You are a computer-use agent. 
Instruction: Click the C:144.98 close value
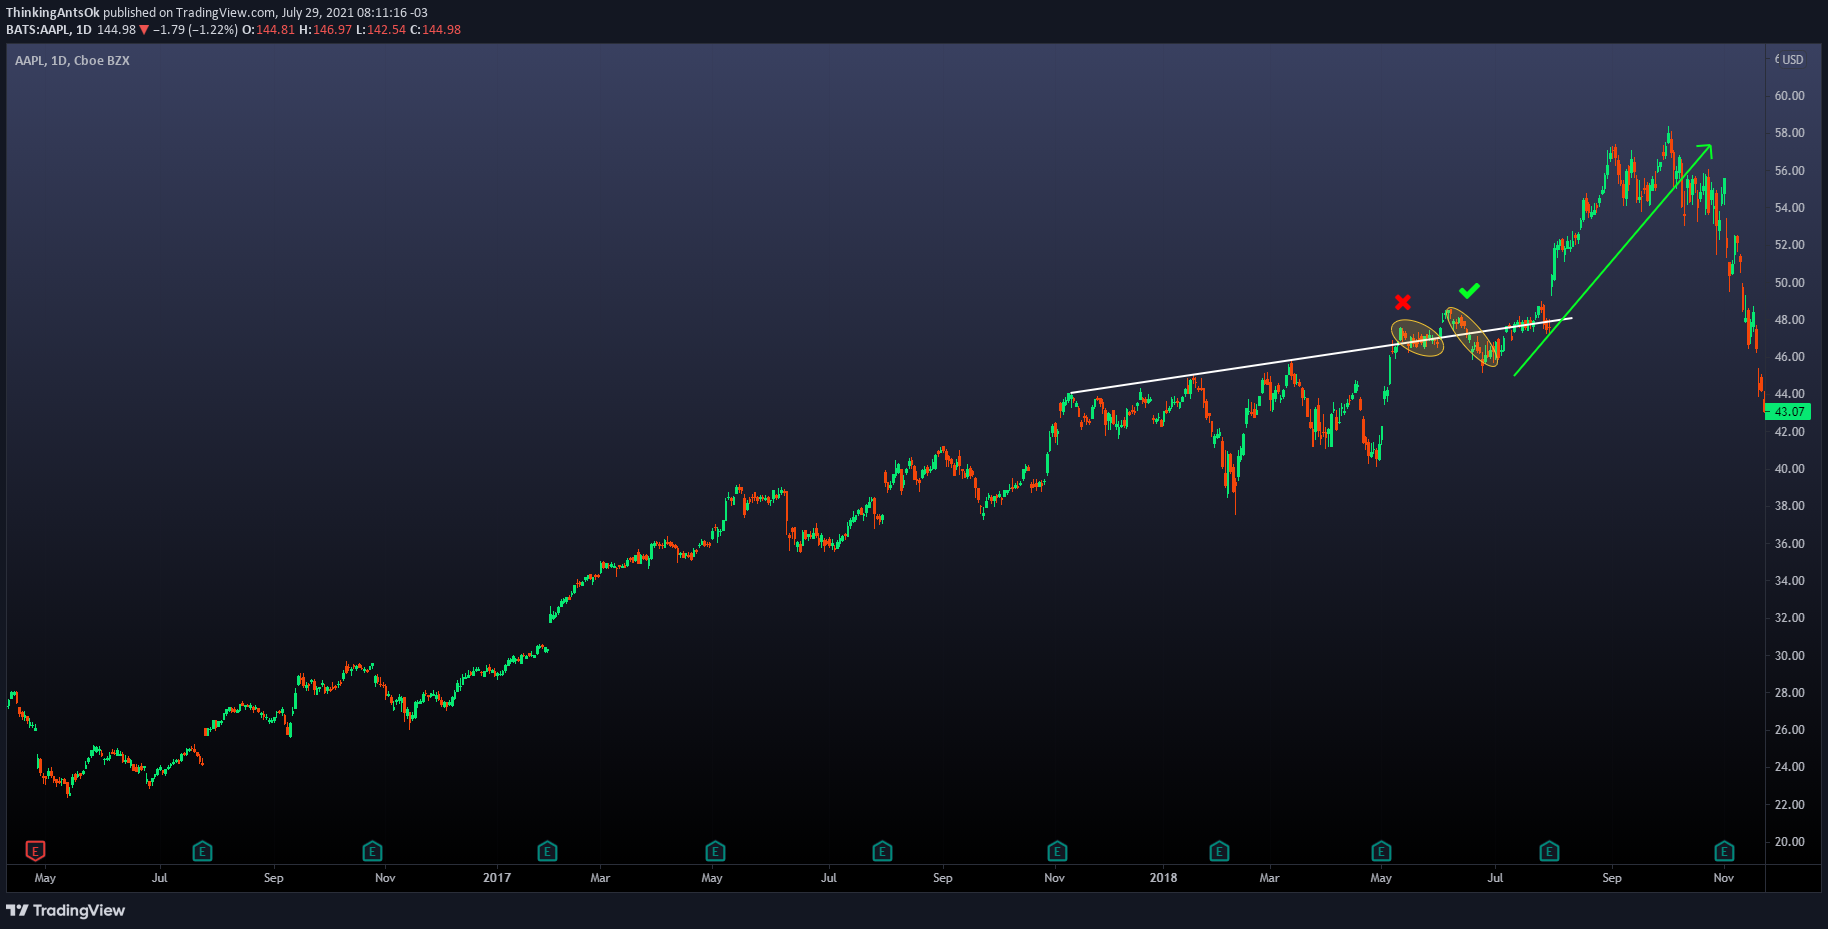click(436, 30)
